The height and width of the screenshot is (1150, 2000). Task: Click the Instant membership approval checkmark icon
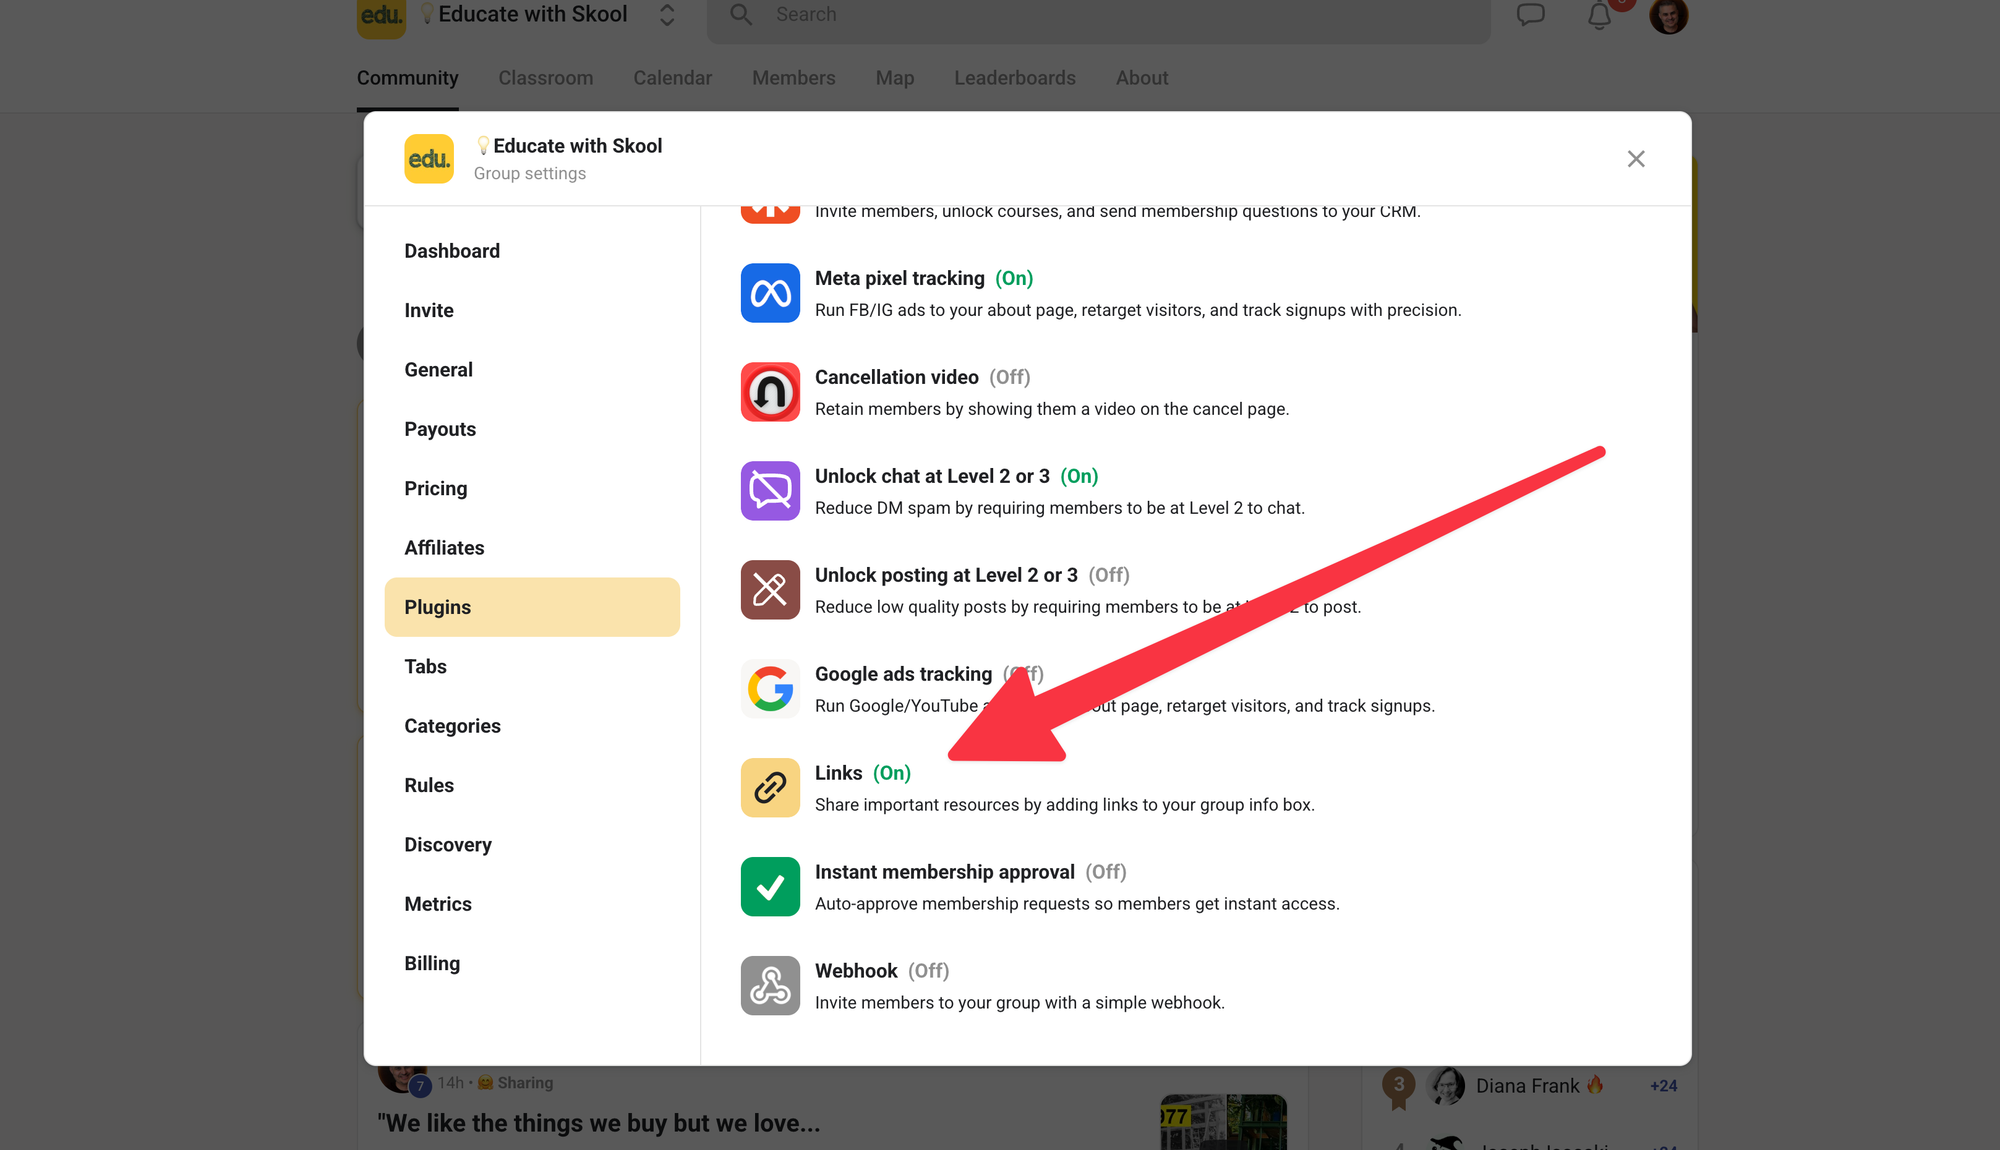[x=770, y=887]
